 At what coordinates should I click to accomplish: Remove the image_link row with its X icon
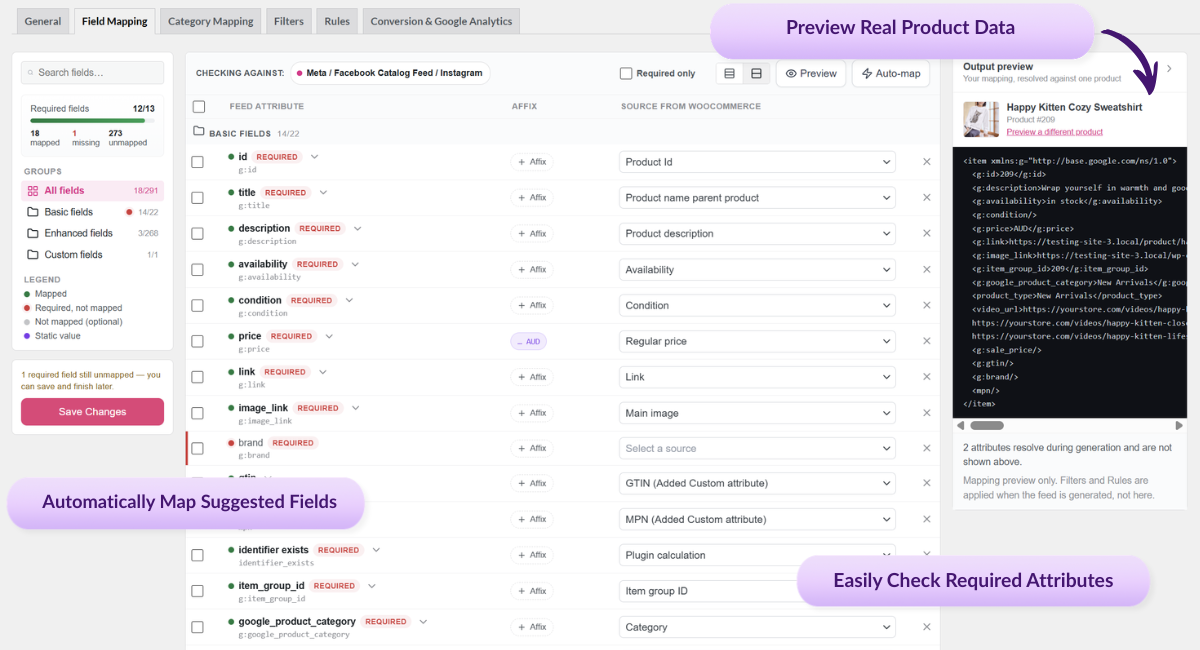(x=927, y=413)
